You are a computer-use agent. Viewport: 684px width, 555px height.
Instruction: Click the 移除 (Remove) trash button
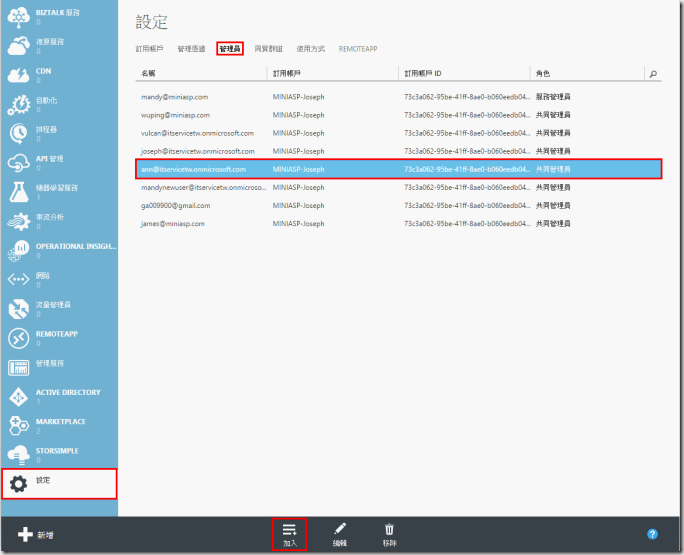pos(390,534)
